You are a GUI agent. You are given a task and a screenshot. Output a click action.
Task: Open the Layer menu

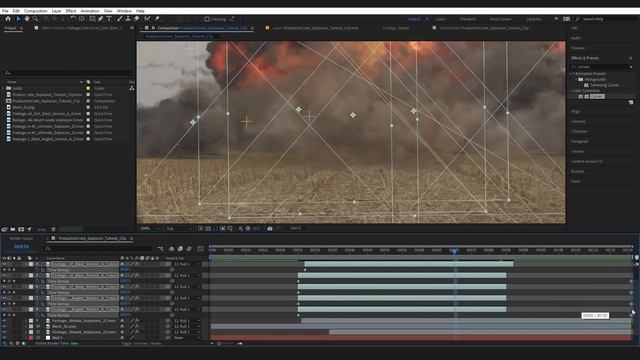pyautogui.click(x=56, y=11)
